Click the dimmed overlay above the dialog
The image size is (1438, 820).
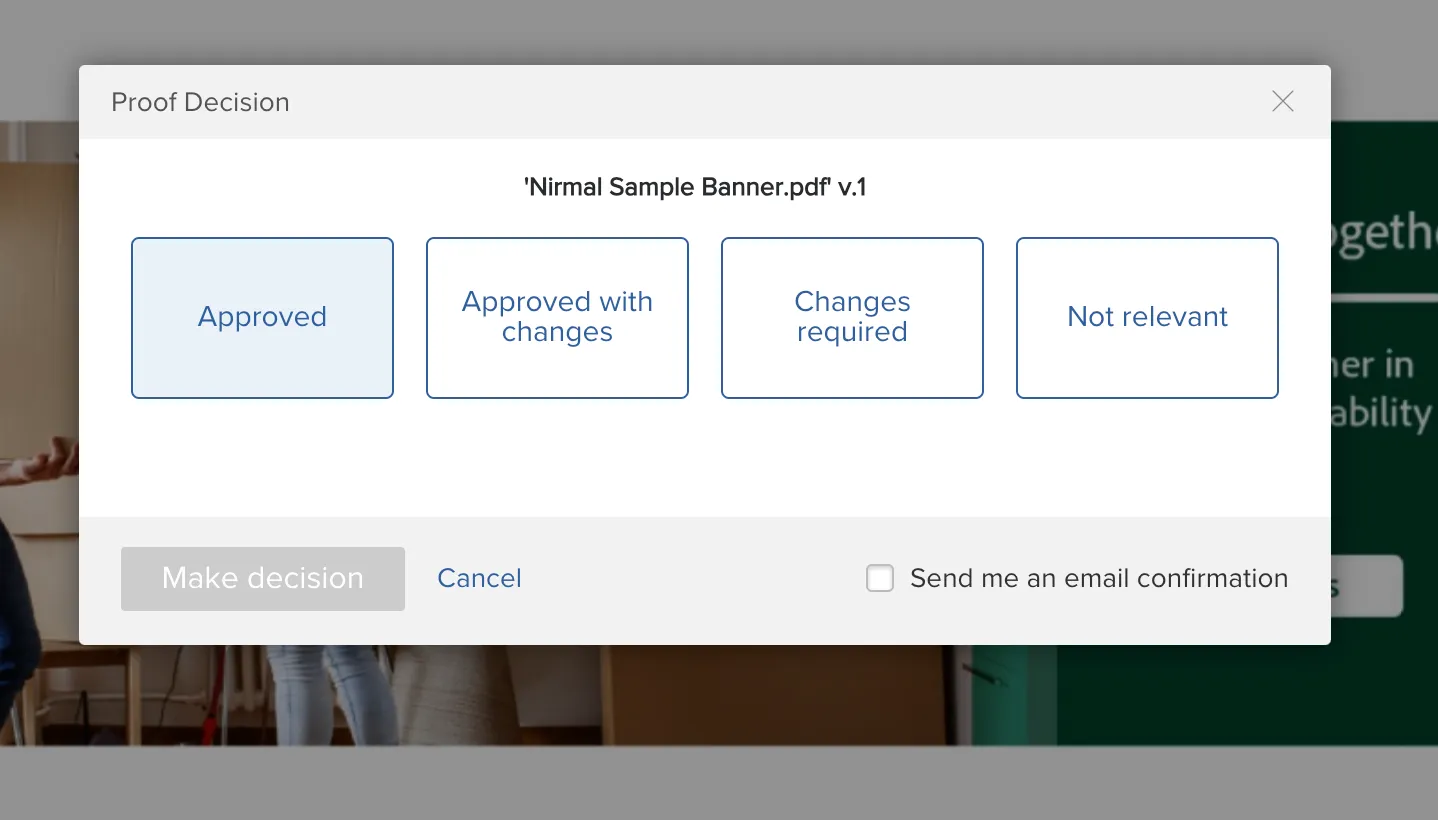click(x=719, y=32)
